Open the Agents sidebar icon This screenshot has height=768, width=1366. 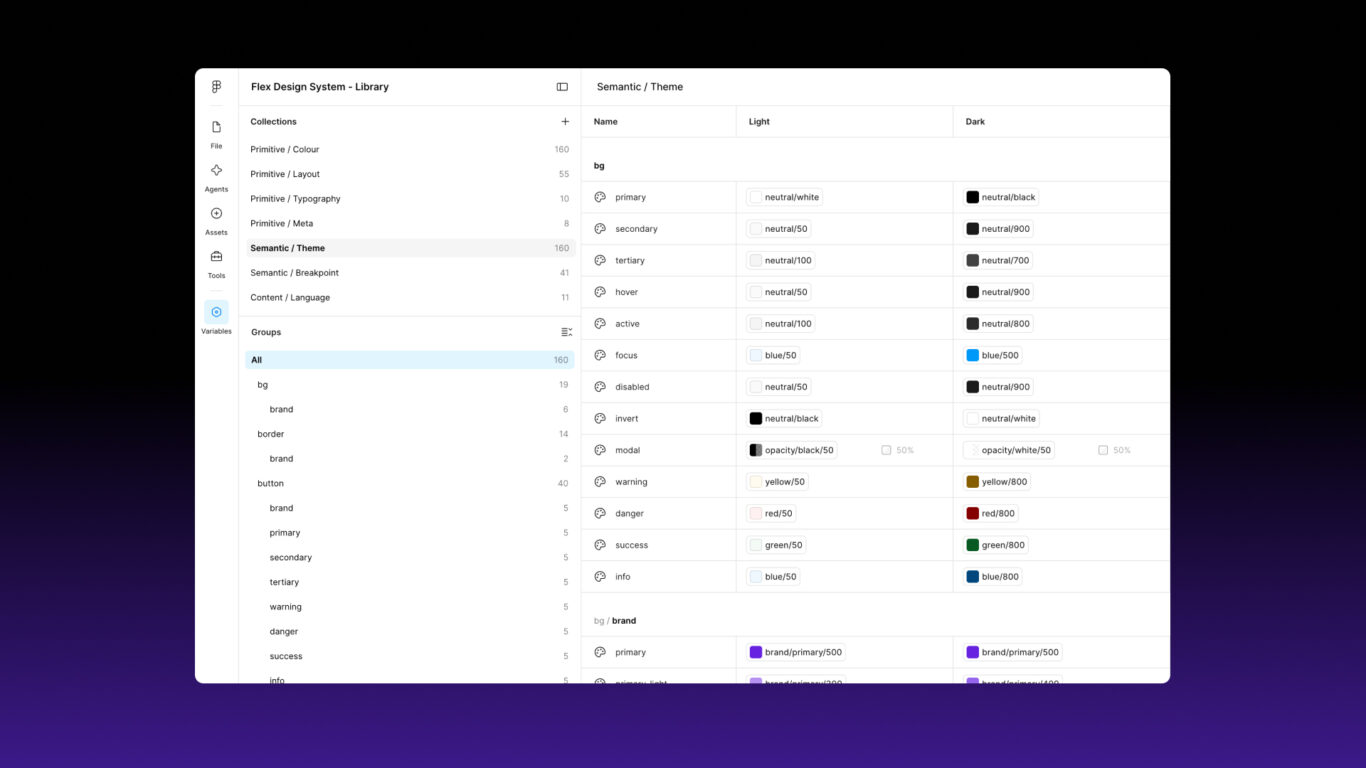click(216, 170)
